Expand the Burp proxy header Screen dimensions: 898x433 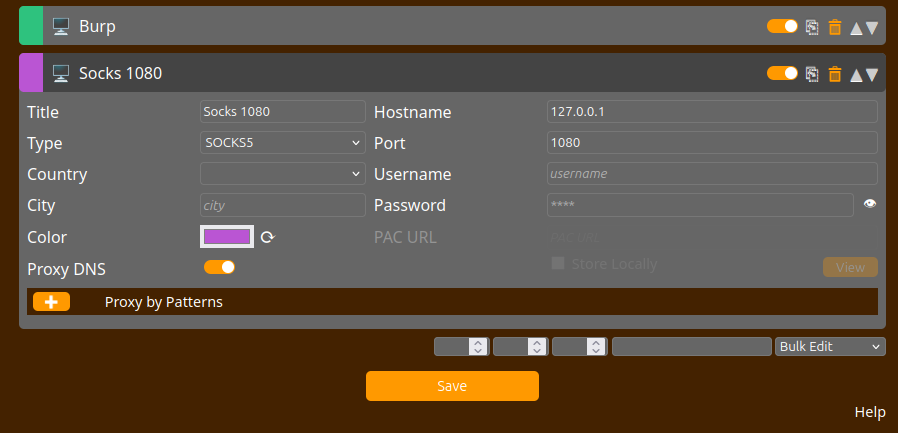[400, 27]
